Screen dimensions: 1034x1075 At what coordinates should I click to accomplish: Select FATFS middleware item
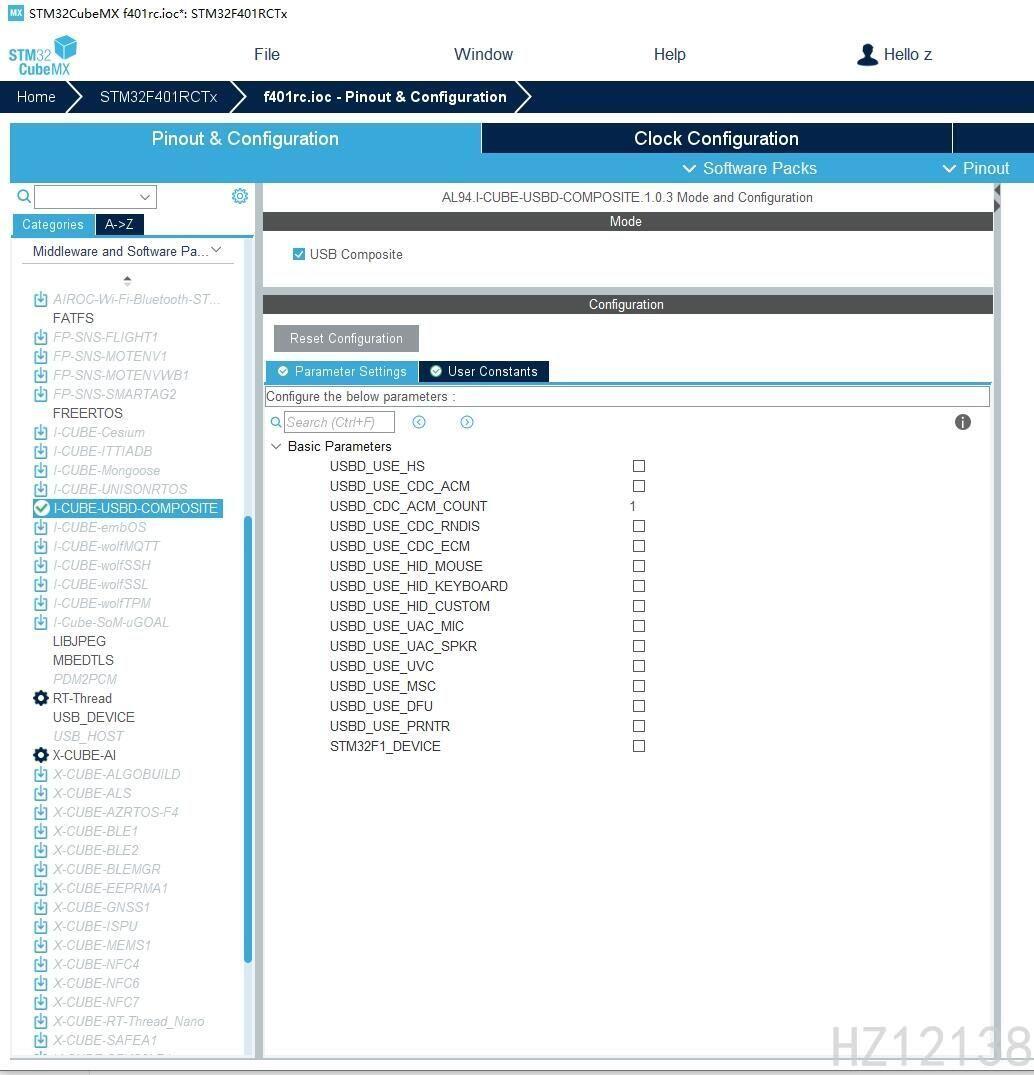[73, 319]
